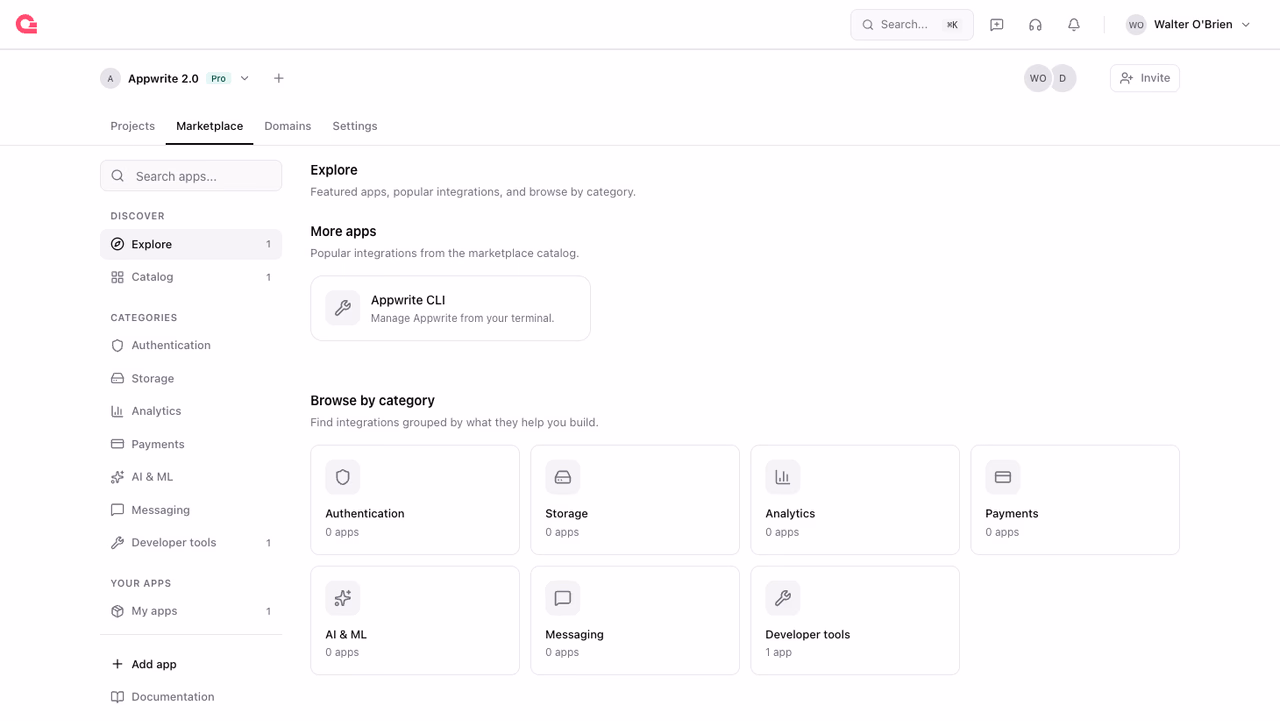Image resolution: width=1280 pixels, height=721 pixels.
Task: Filter by Messaging in sidebar
Action: [191, 510]
